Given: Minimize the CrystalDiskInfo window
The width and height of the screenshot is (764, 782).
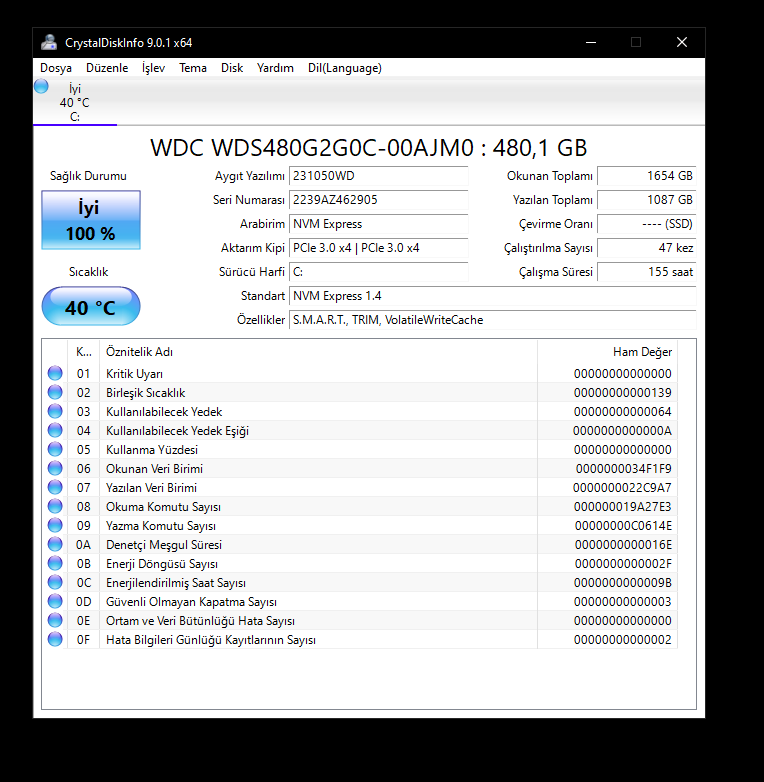Looking at the screenshot, I should [591, 42].
